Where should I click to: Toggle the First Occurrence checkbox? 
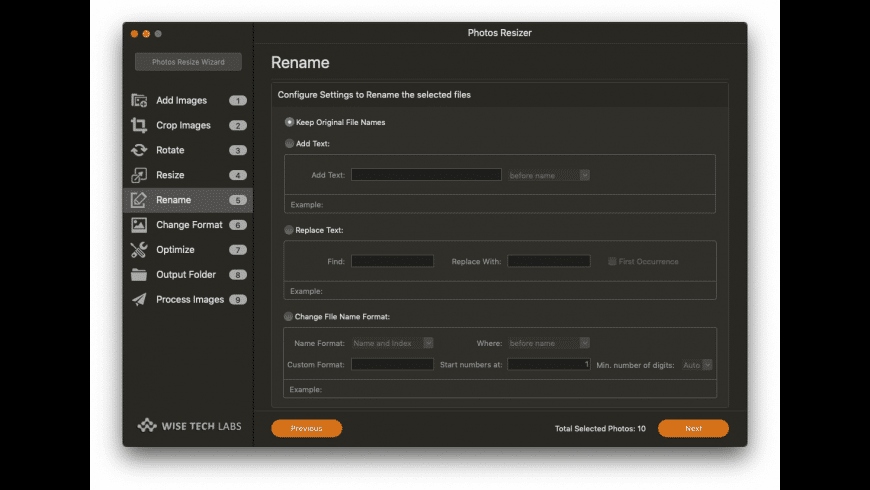coord(612,262)
